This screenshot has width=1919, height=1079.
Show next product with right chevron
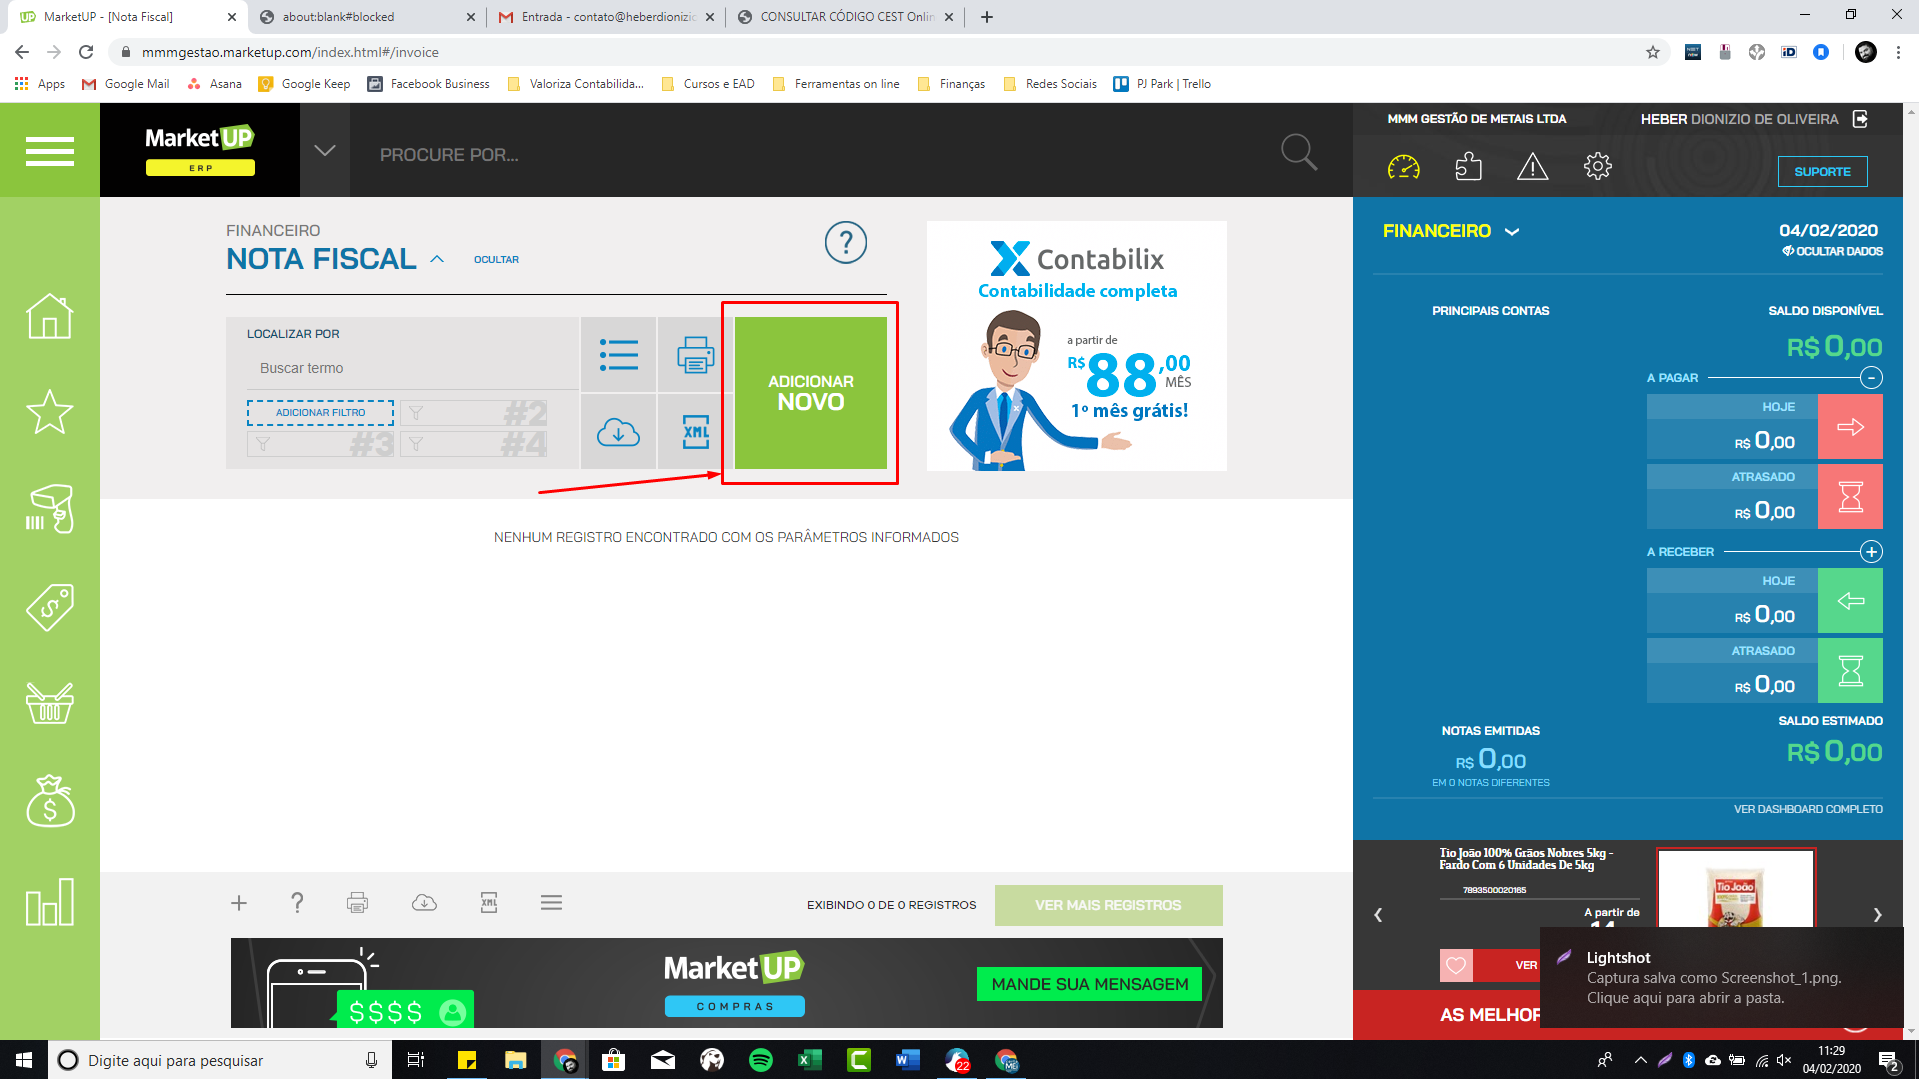pos(1877,915)
